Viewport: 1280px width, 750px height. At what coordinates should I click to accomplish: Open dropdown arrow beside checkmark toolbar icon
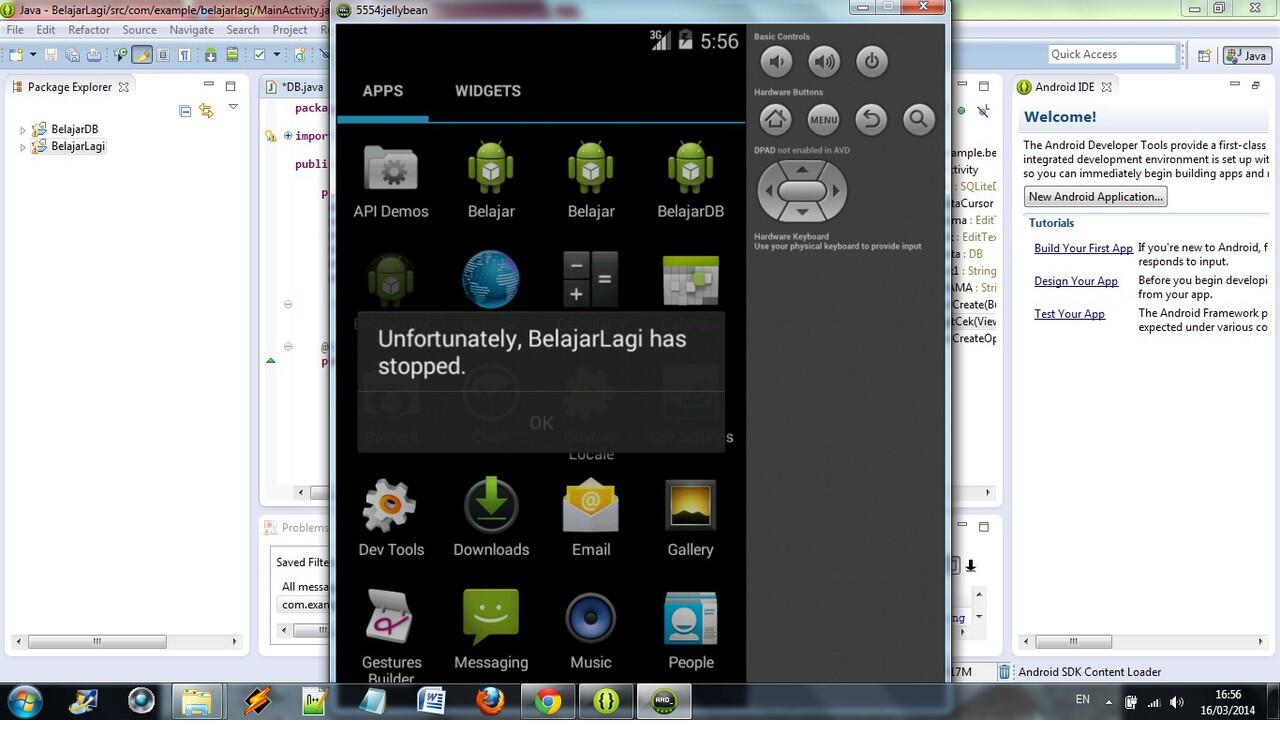[275, 55]
